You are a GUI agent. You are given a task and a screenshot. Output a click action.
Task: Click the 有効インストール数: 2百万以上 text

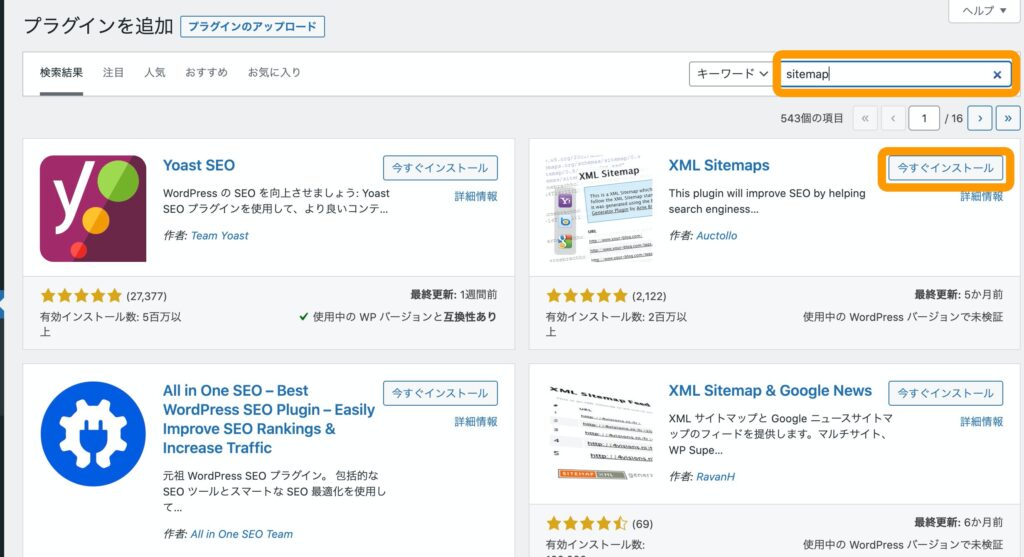[616, 324]
